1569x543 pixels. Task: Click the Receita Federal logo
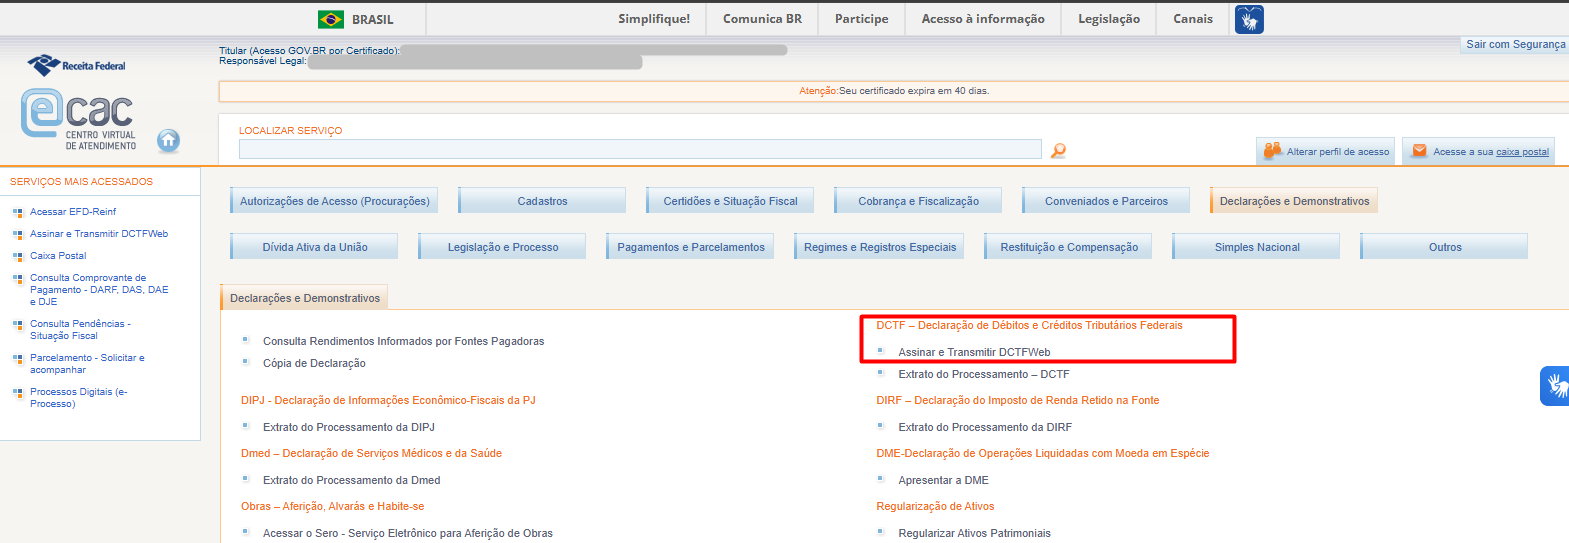point(77,65)
